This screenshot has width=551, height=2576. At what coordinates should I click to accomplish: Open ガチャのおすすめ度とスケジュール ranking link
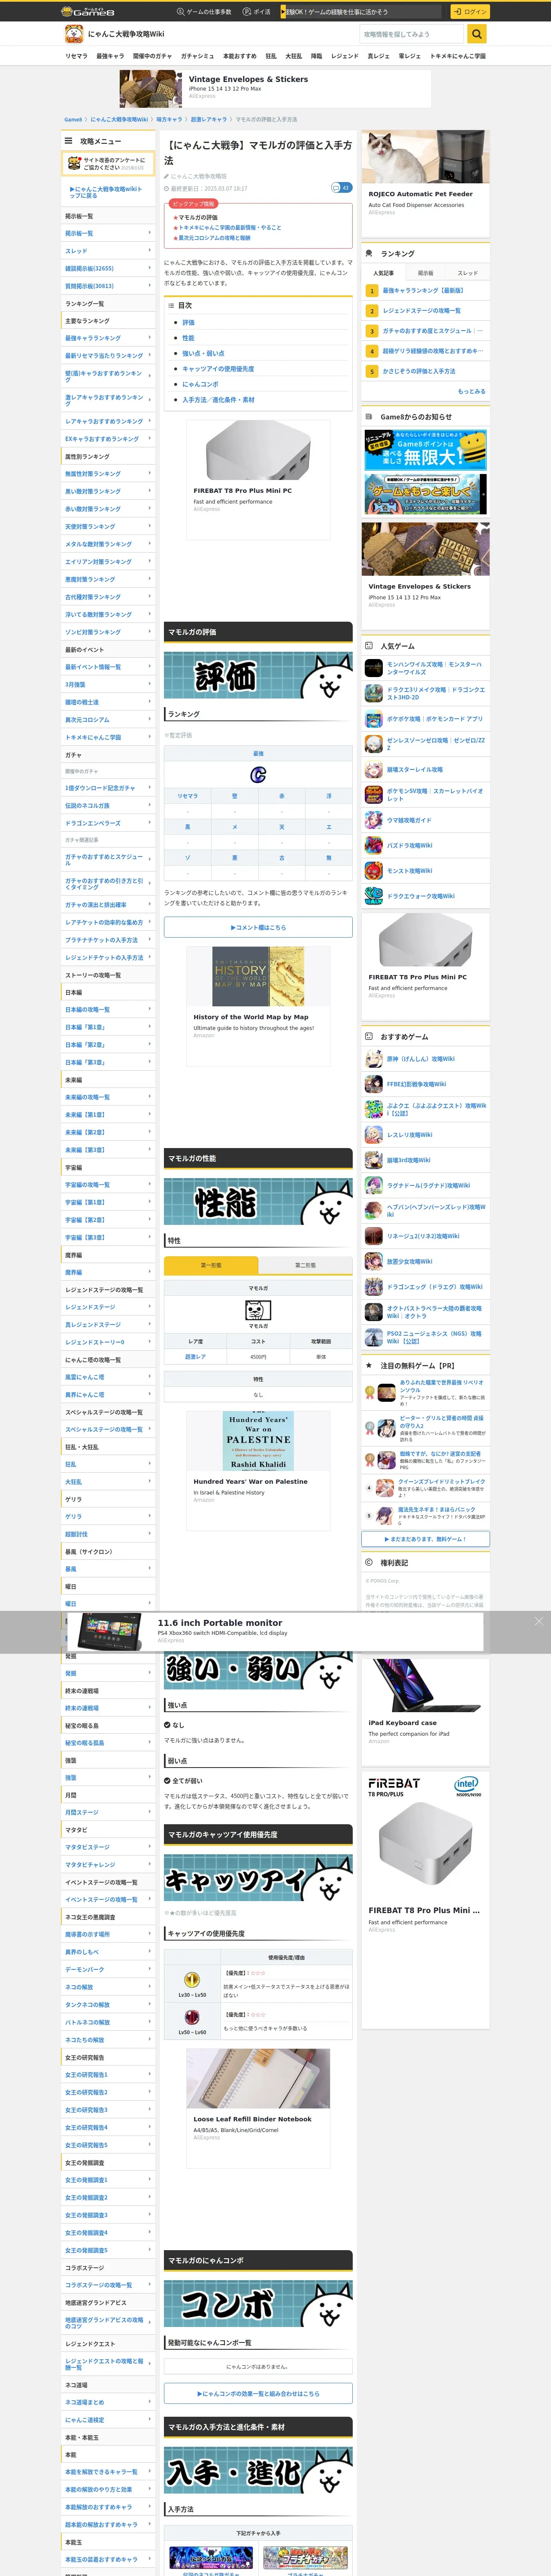click(x=432, y=331)
